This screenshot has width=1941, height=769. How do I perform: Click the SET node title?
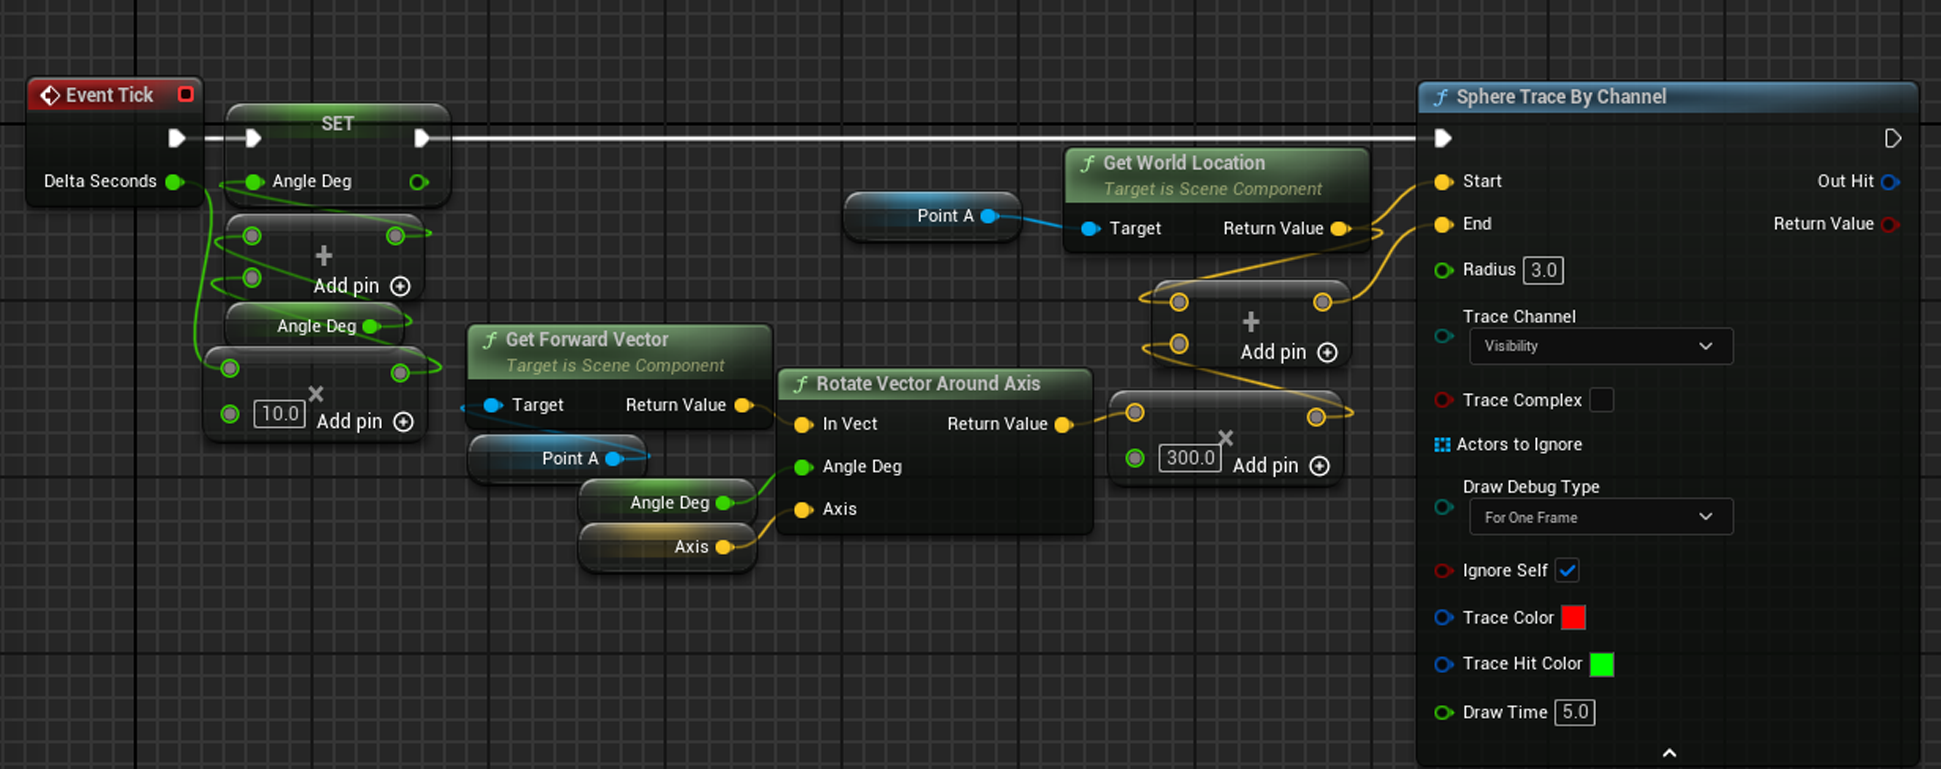[x=337, y=124]
